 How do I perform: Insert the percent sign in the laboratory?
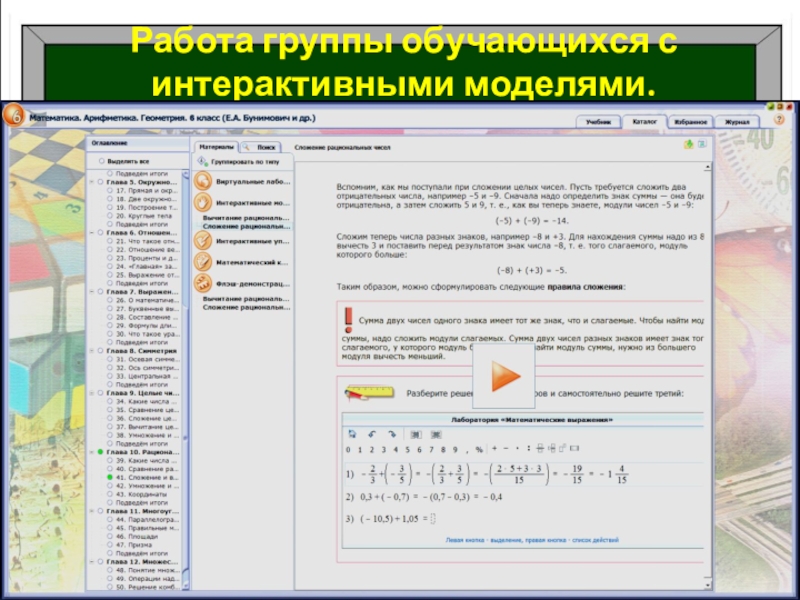[x=479, y=449]
